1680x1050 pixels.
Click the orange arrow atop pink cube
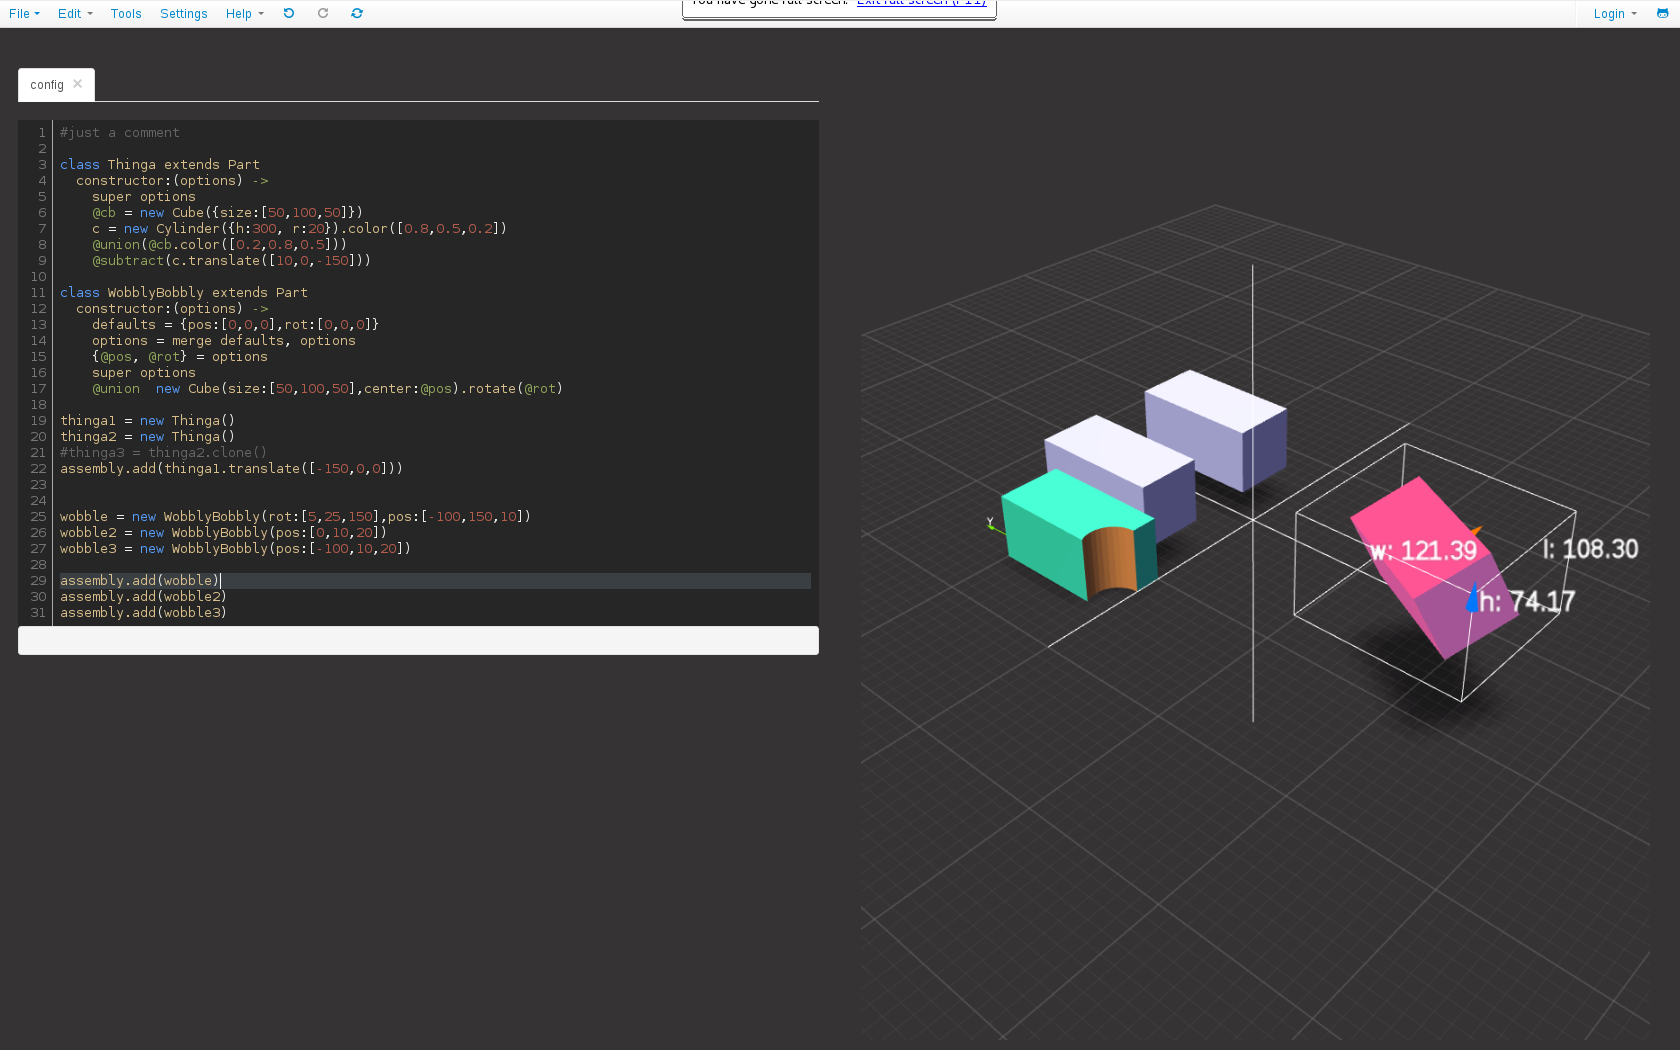pos(1475,531)
